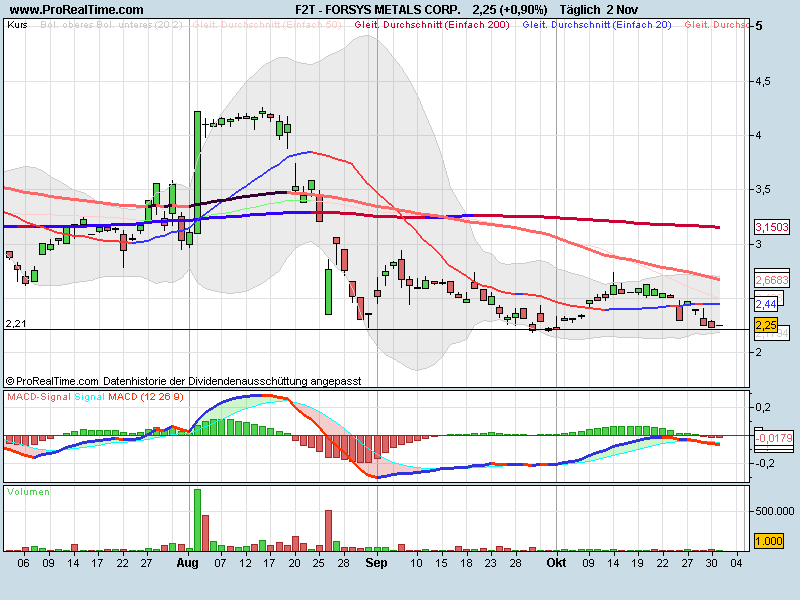This screenshot has height=600, width=800.
Task: Click the 2,21 support level label
Action: [x=16, y=323]
